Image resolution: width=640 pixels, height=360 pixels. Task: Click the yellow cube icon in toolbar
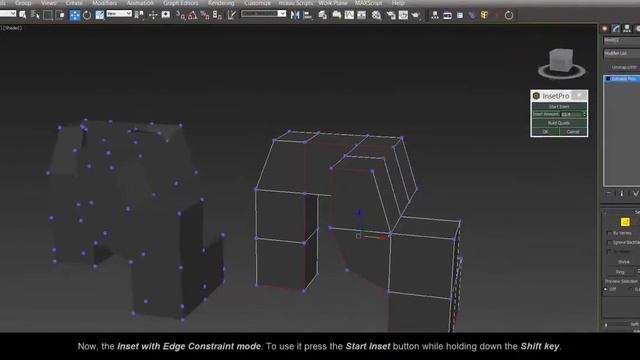click(x=484, y=15)
